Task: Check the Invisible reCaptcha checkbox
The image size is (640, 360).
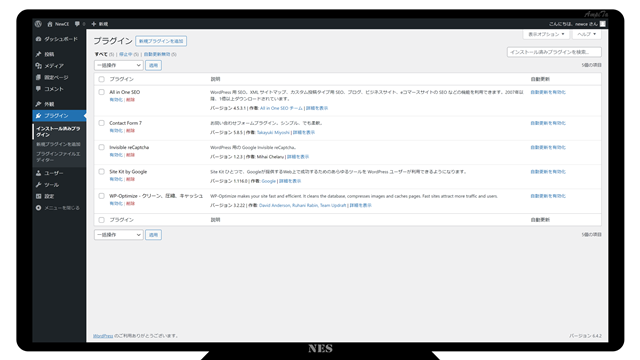Action: click(102, 147)
